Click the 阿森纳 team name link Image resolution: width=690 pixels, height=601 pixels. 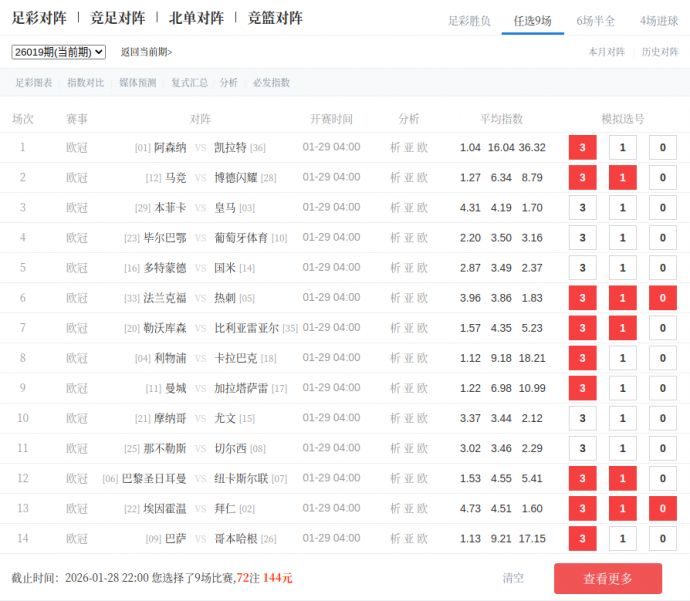[x=170, y=148]
